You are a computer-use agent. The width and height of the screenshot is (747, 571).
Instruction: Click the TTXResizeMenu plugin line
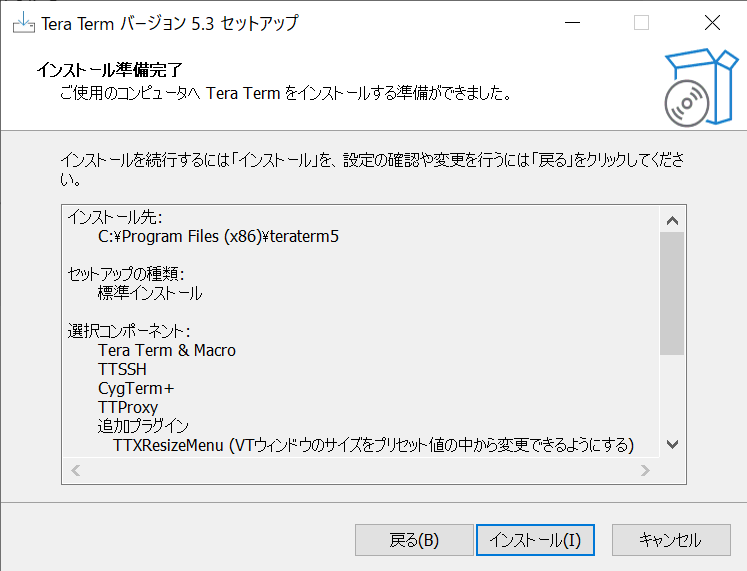(374, 445)
